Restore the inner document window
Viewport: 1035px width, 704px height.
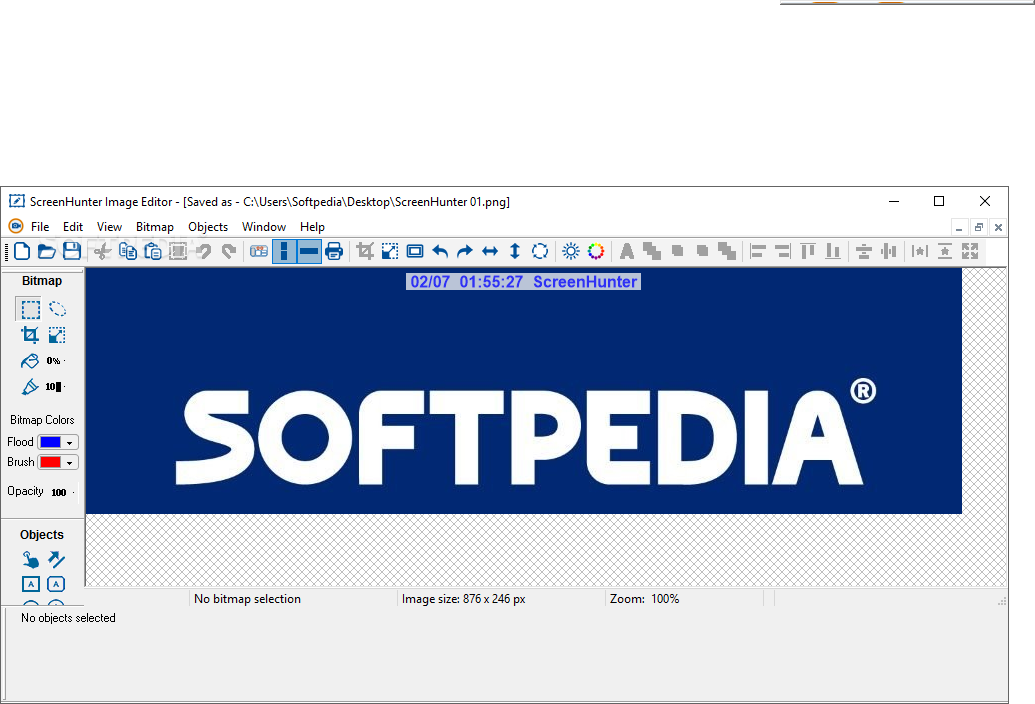coord(979,228)
